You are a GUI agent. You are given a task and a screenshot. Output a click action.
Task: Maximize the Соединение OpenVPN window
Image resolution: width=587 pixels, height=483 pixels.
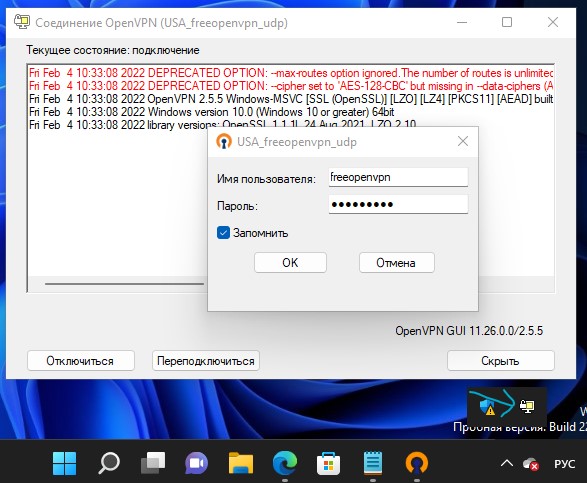click(507, 22)
